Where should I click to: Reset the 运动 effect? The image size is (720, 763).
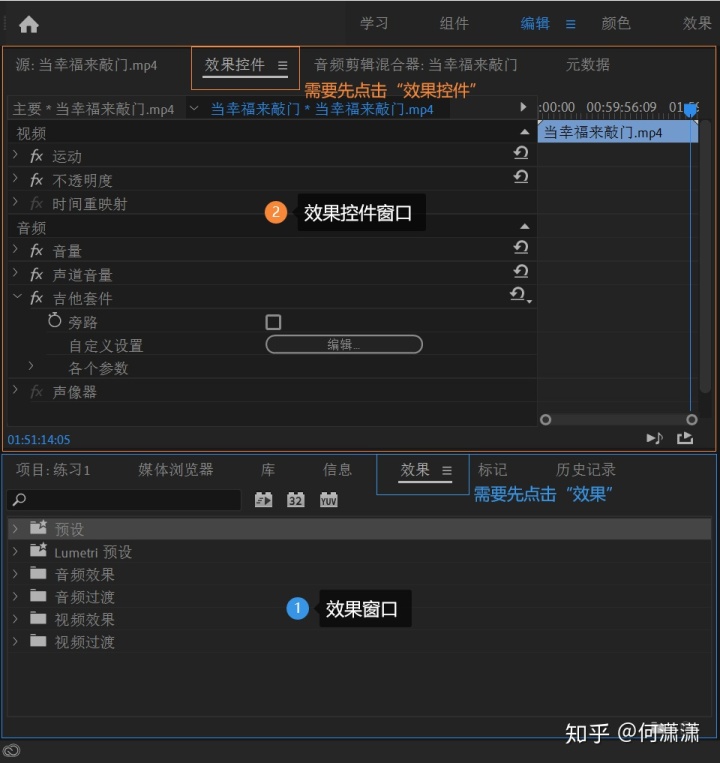pyautogui.click(x=521, y=153)
